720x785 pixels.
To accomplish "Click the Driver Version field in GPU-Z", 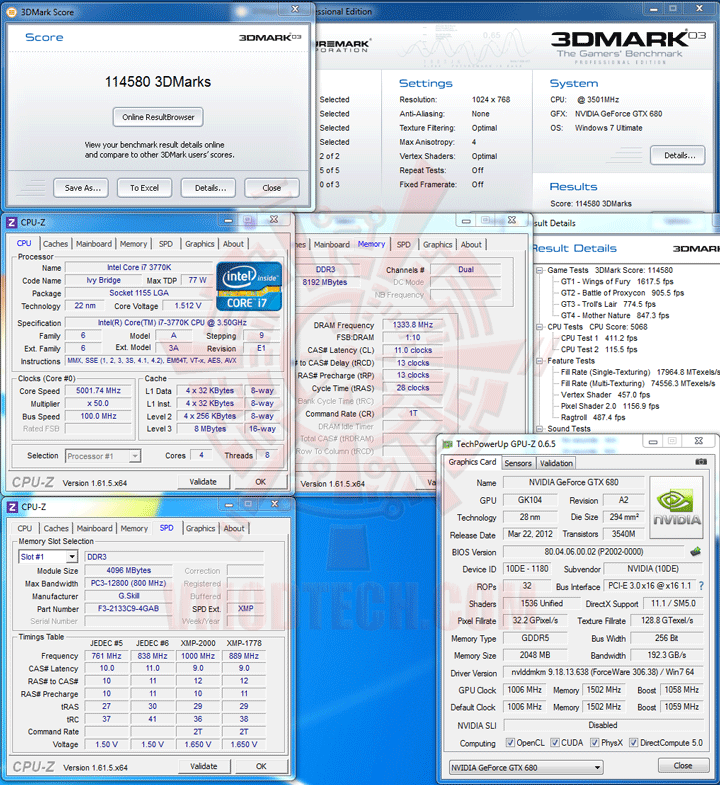I will coord(603,672).
